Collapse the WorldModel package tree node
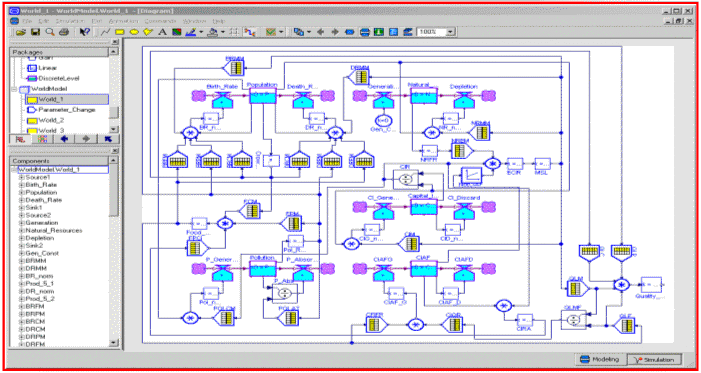Viewport: 701px width, 373px height. [x=14, y=89]
